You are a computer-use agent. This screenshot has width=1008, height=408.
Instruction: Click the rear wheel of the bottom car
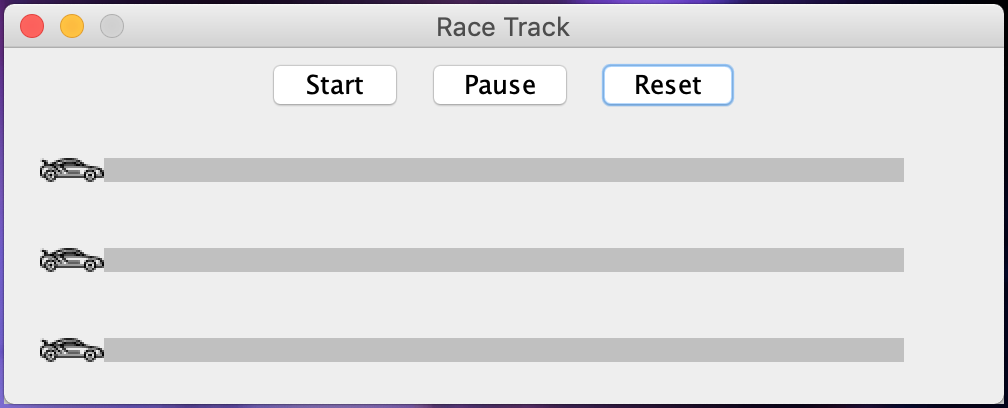point(50,355)
